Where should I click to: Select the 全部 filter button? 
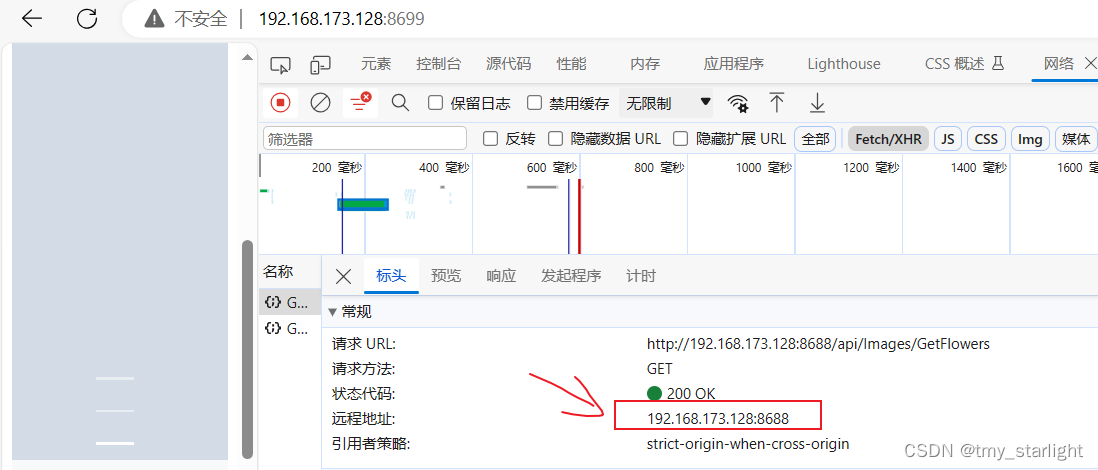pos(815,139)
